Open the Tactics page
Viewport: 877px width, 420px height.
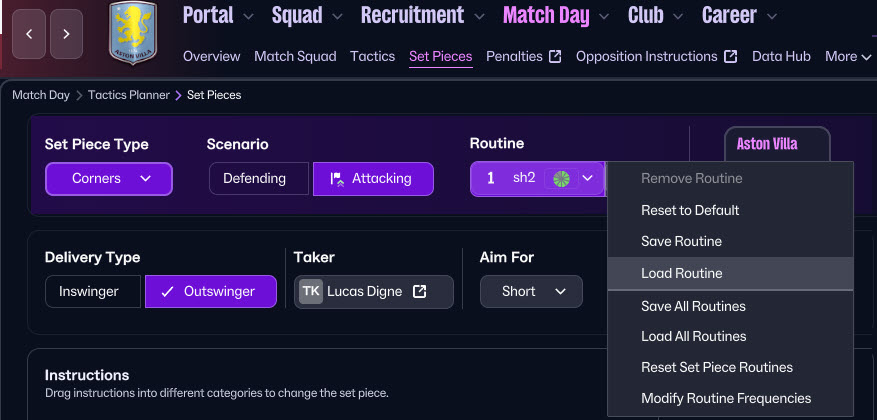(x=373, y=57)
